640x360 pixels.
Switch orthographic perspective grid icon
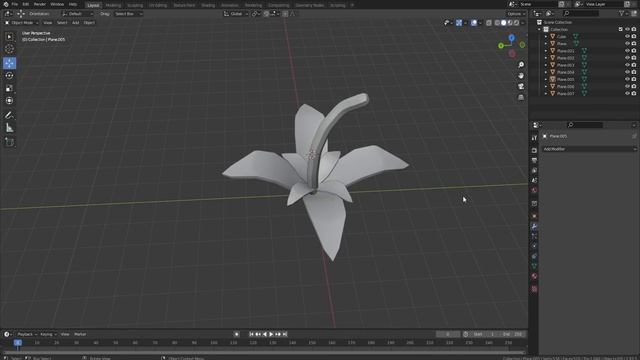coord(521,97)
